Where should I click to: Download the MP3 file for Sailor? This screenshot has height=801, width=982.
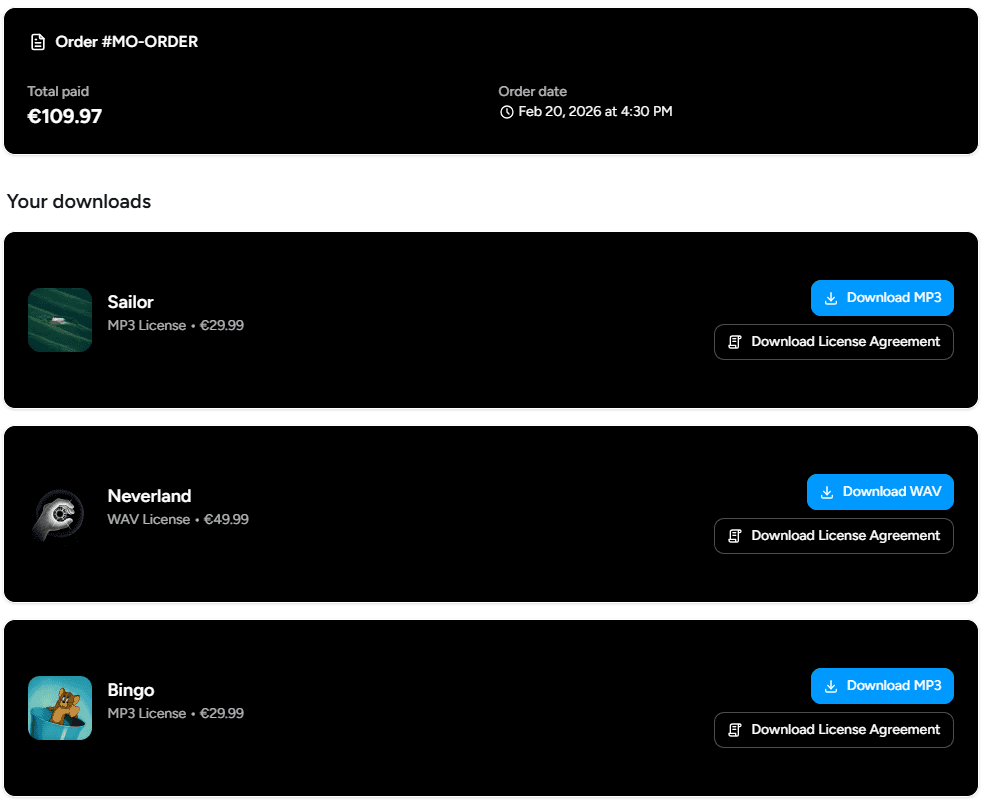(882, 298)
